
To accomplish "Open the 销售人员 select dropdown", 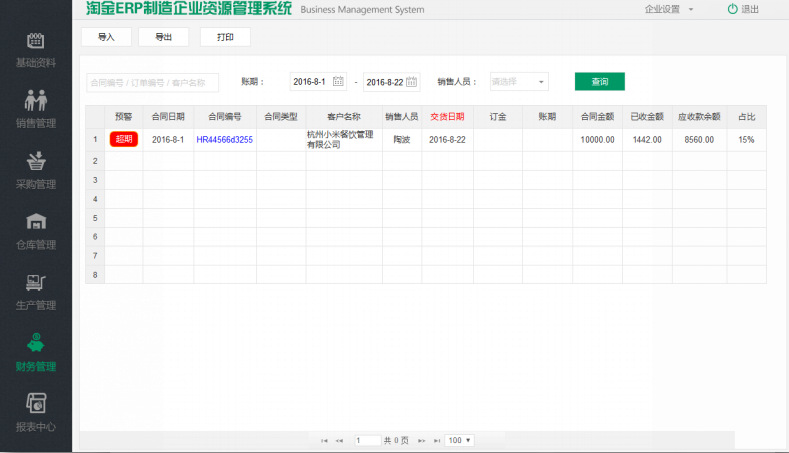I will (519, 82).
